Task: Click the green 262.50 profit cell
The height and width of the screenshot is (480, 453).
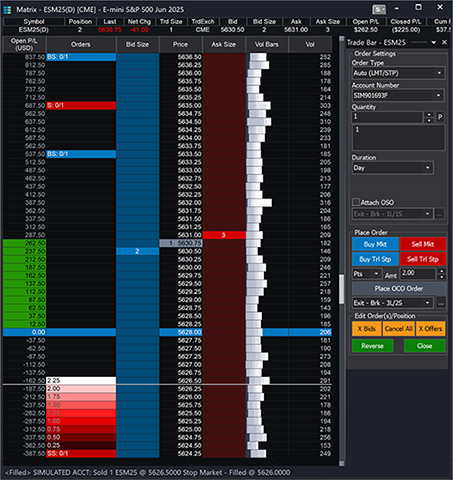Action: click(x=24, y=243)
